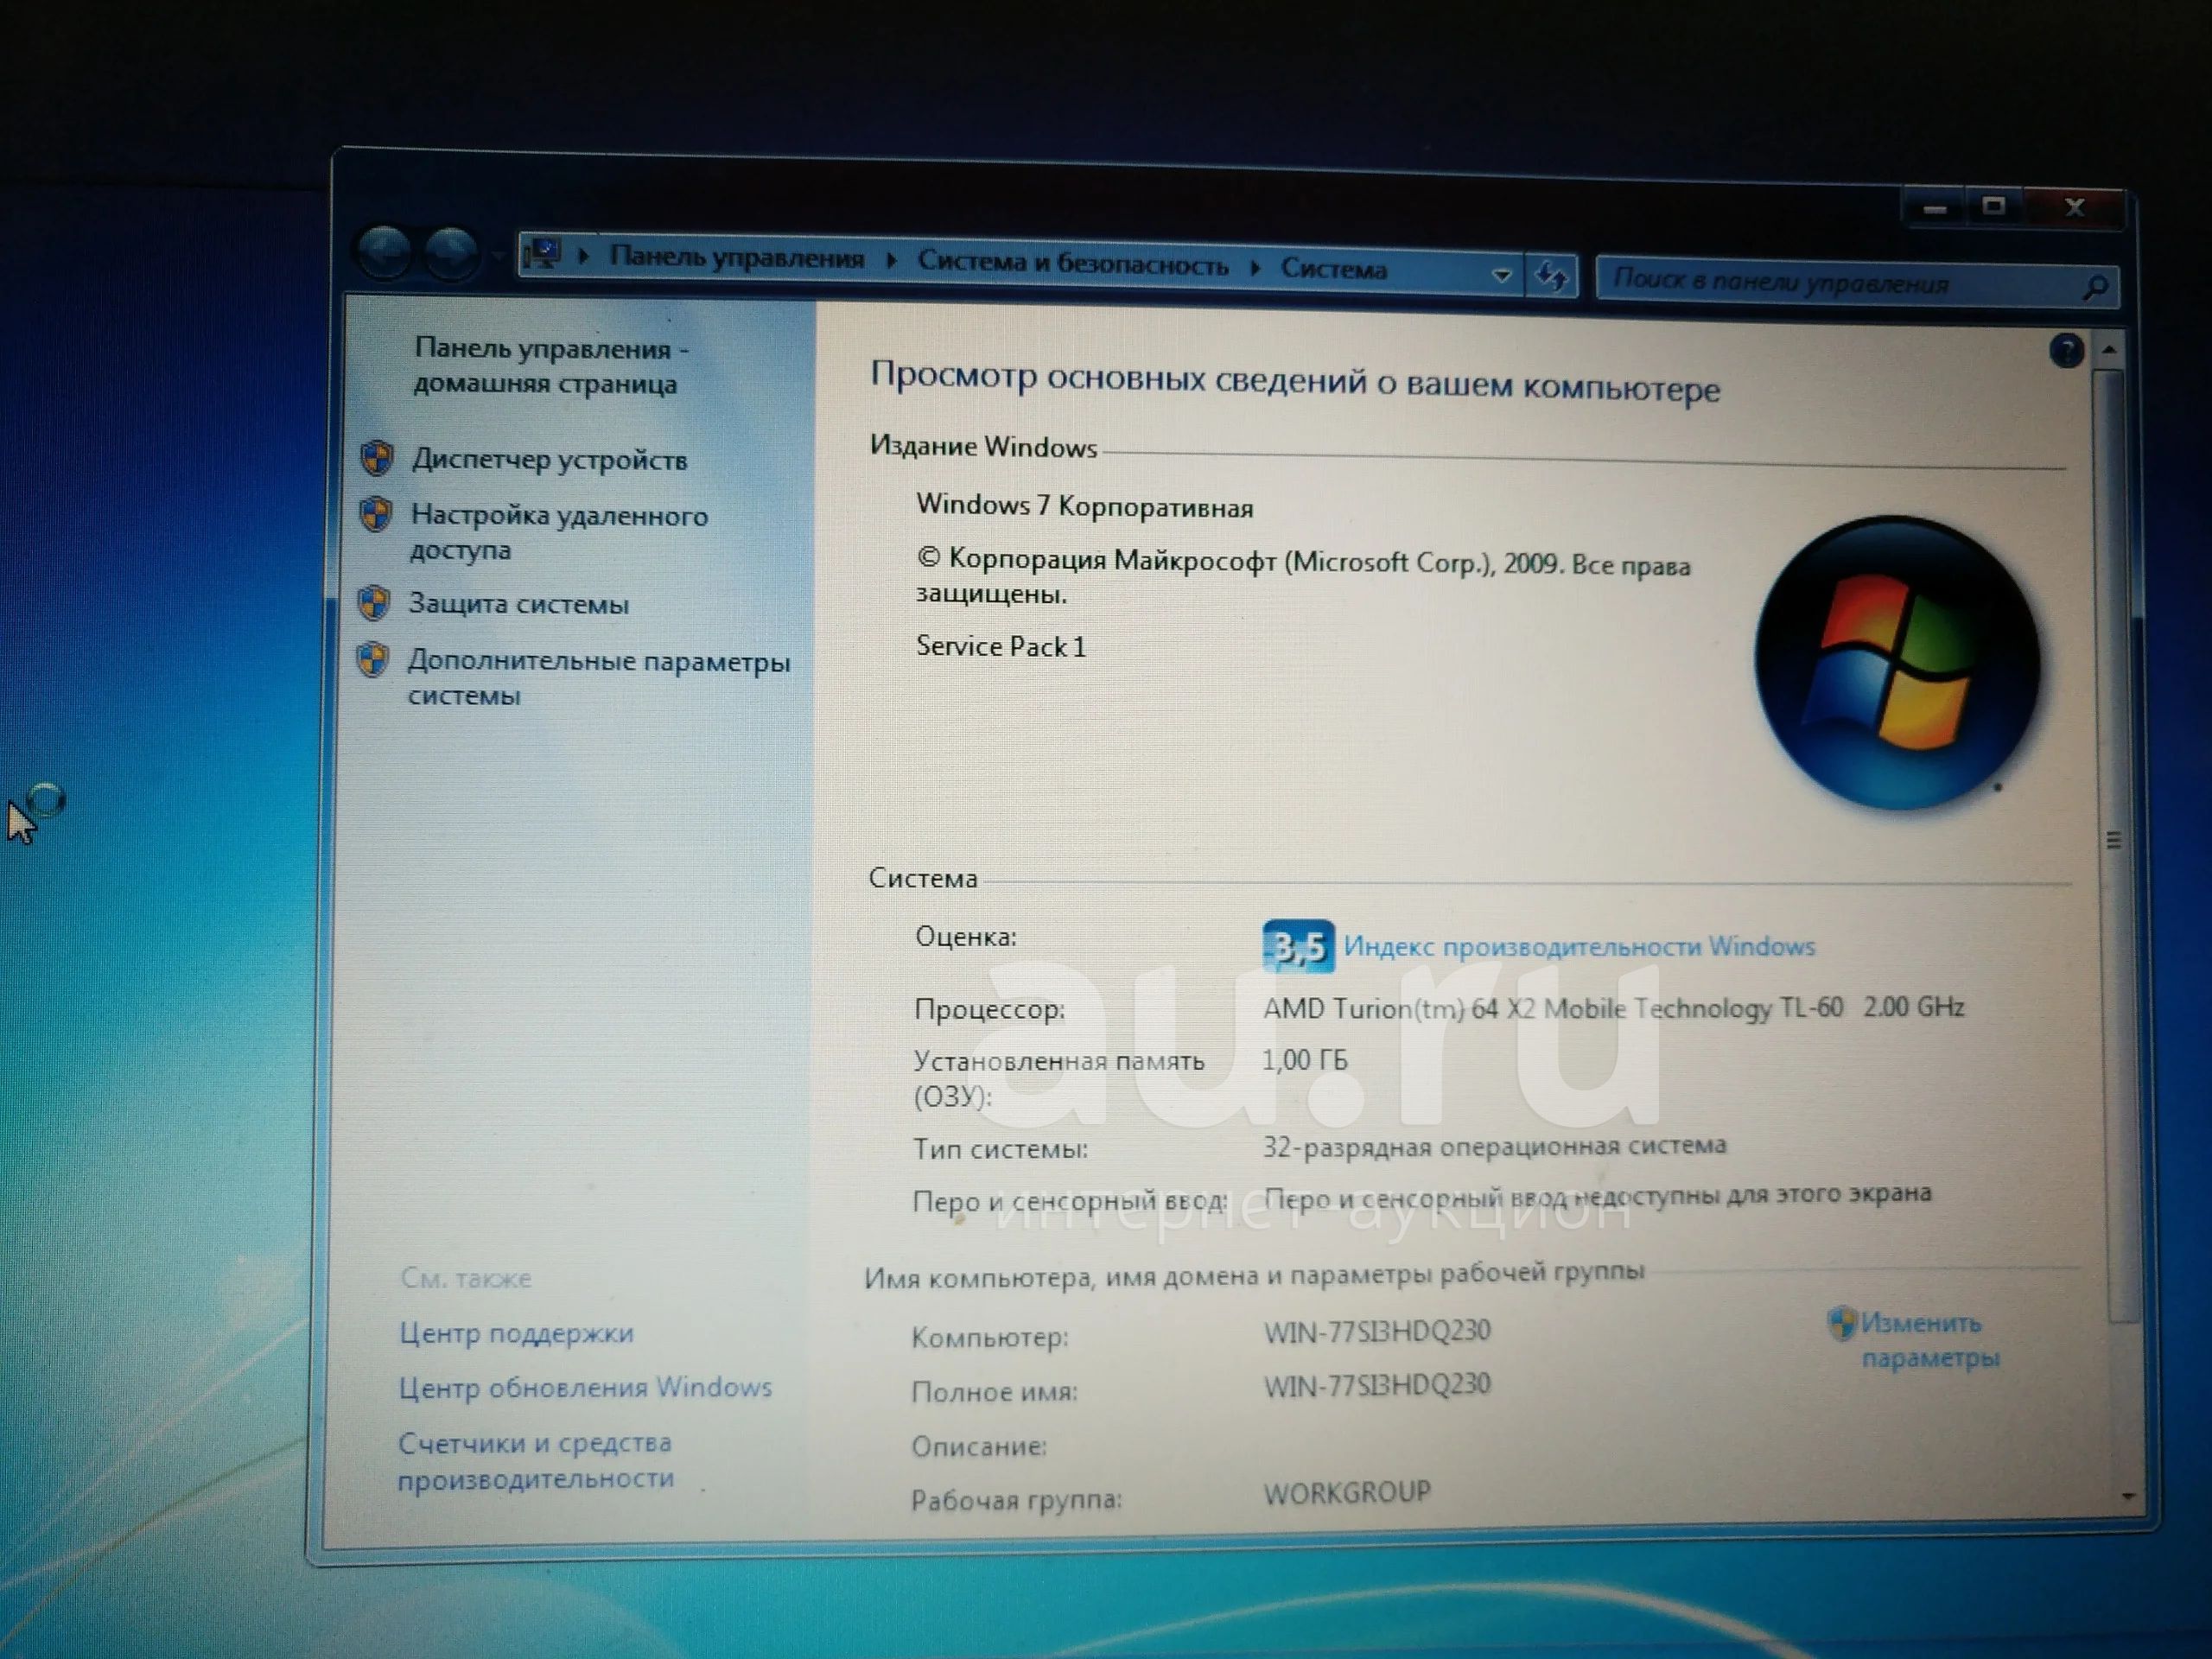Click the magnifier icon in the search box
Image resolution: width=2212 pixels, height=1659 pixels.
tap(2095, 288)
